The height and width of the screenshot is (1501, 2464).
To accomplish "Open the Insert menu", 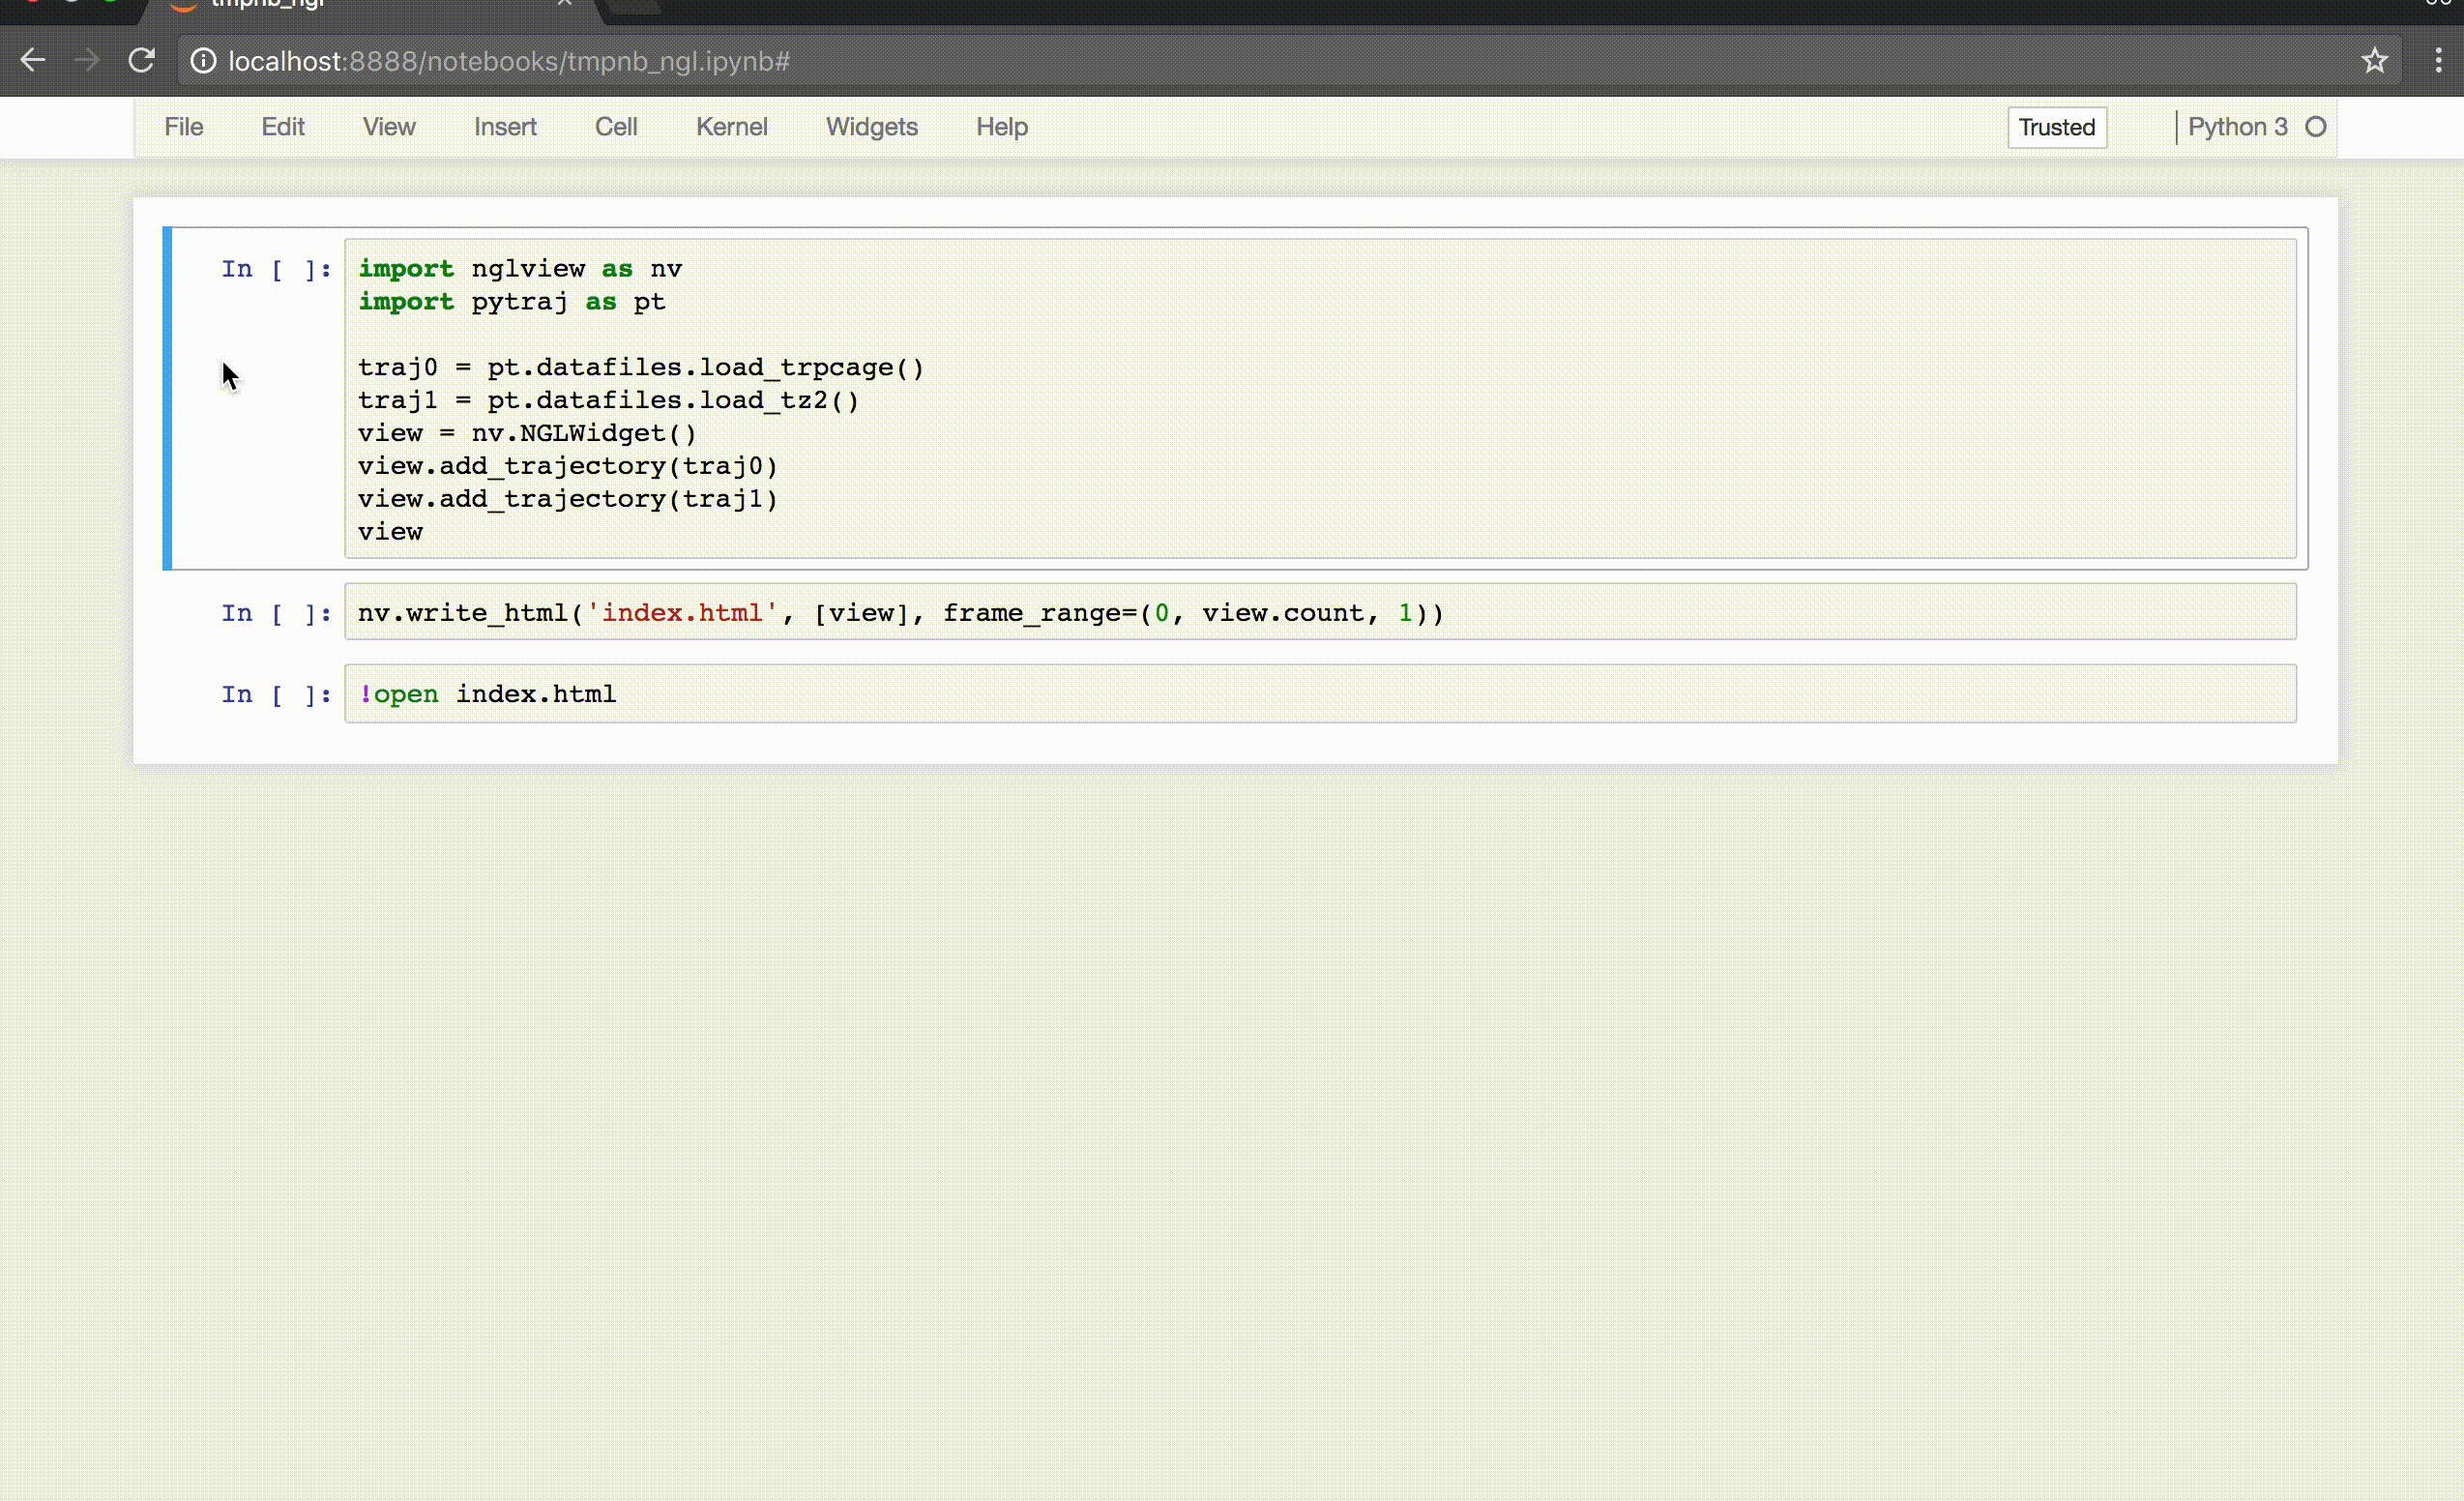I will click(x=505, y=127).
